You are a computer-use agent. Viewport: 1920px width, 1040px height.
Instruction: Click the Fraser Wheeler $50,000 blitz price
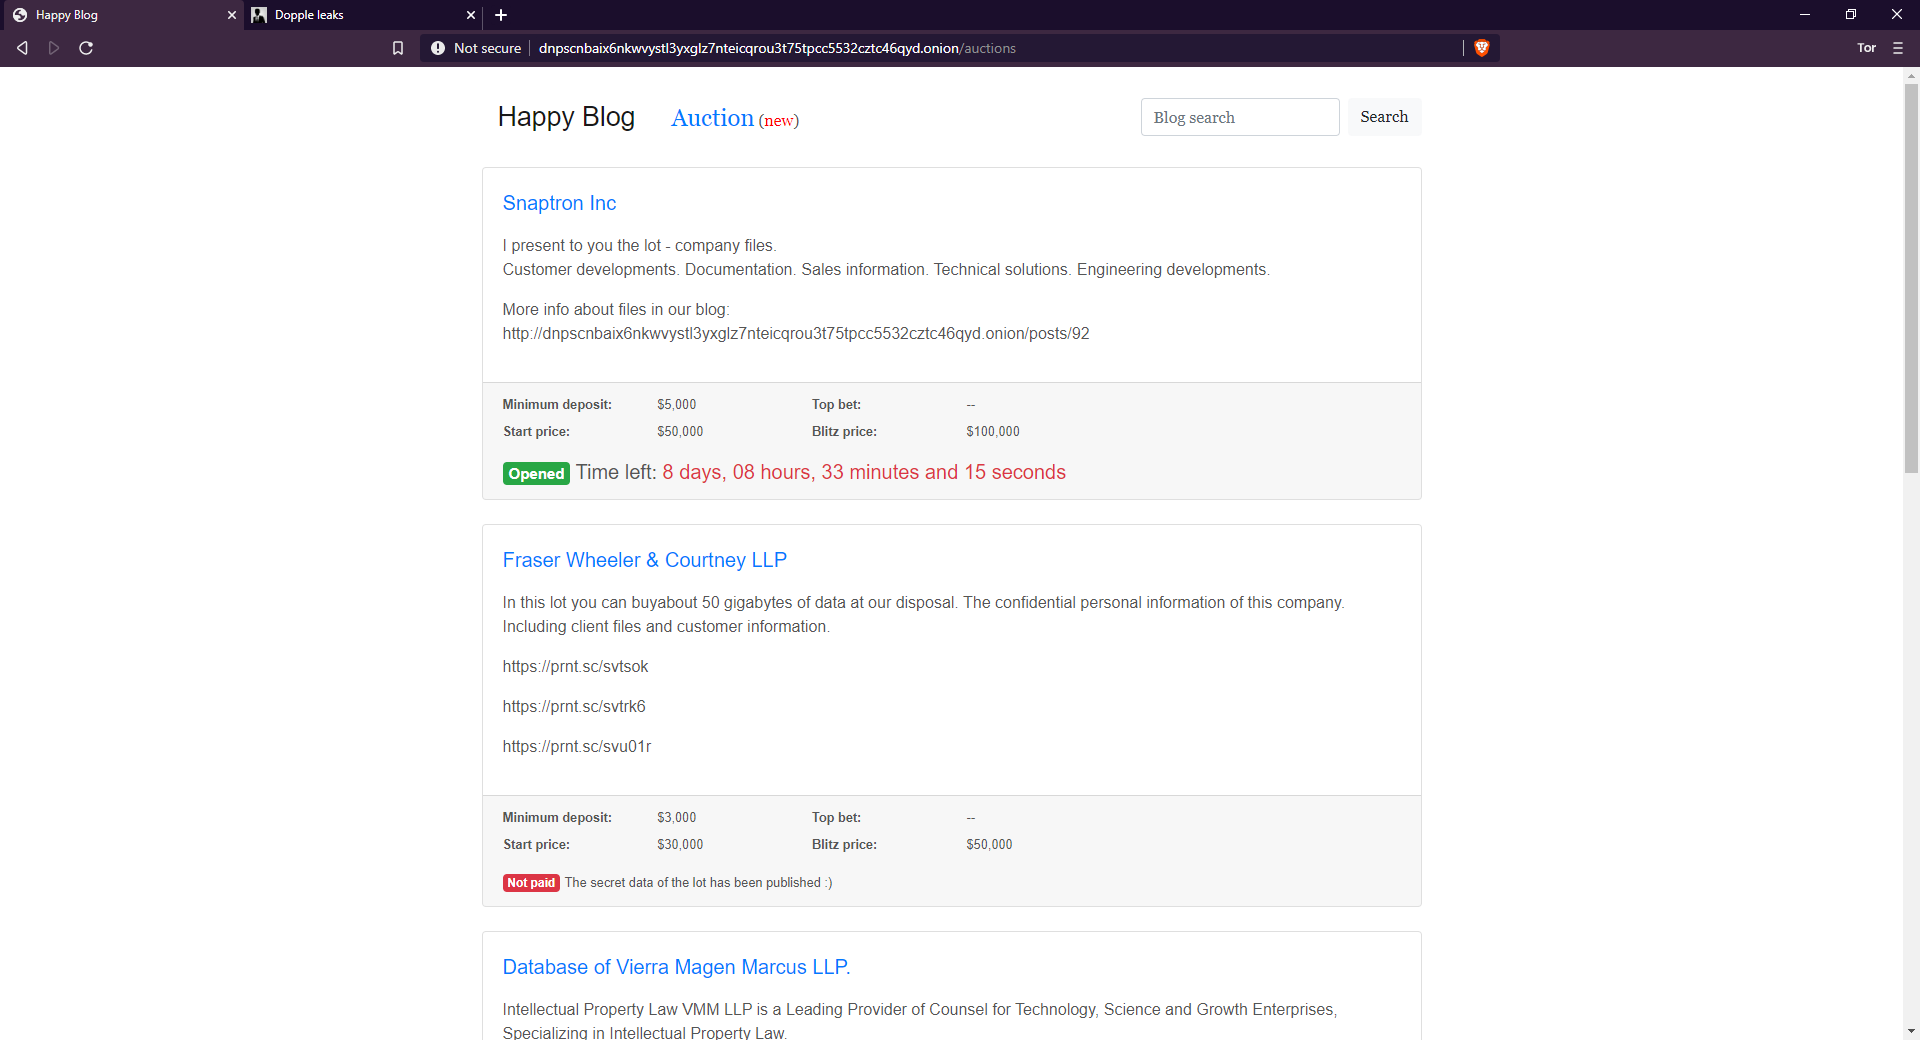point(989,845)
